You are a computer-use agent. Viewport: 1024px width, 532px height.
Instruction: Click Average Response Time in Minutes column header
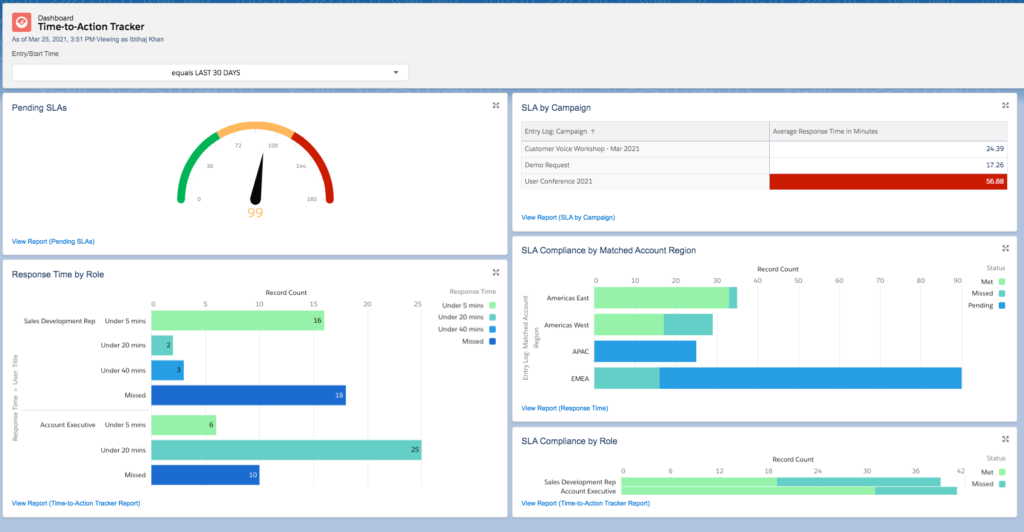[825, 131]
